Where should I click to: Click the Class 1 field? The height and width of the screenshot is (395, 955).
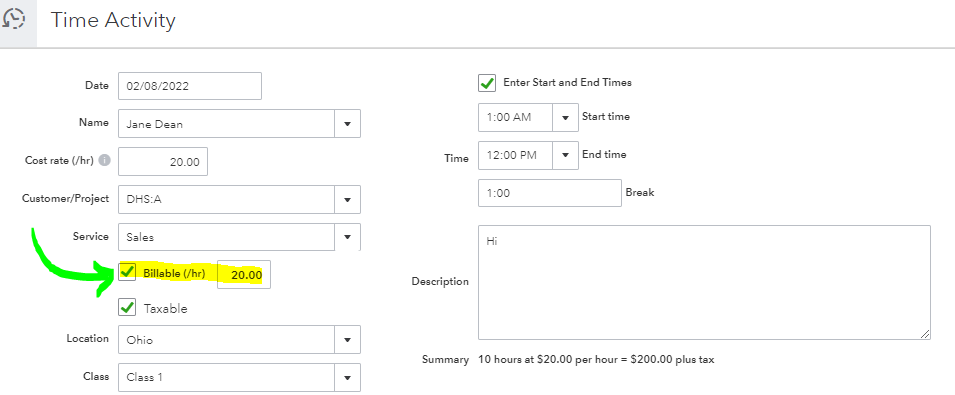coord(227,377)
